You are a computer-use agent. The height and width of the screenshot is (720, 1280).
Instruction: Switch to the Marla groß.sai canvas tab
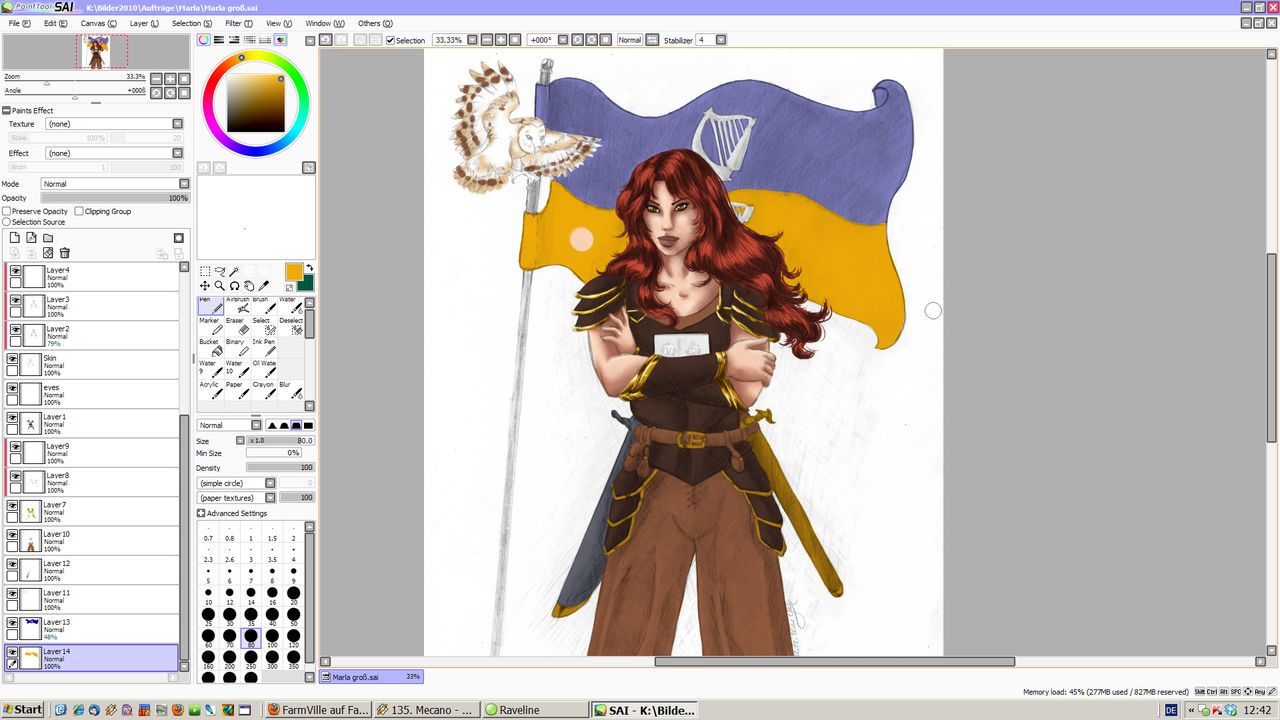372,677
